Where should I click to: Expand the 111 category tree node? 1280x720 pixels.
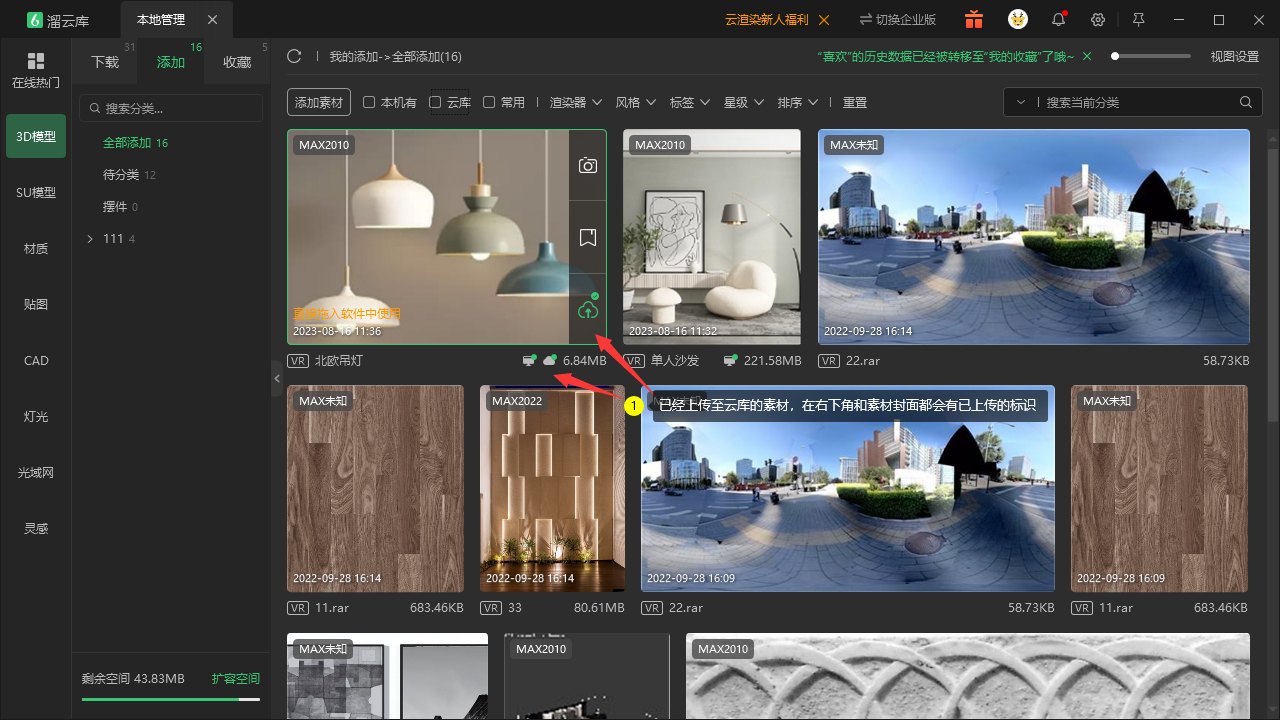click(x=90, y=238)
